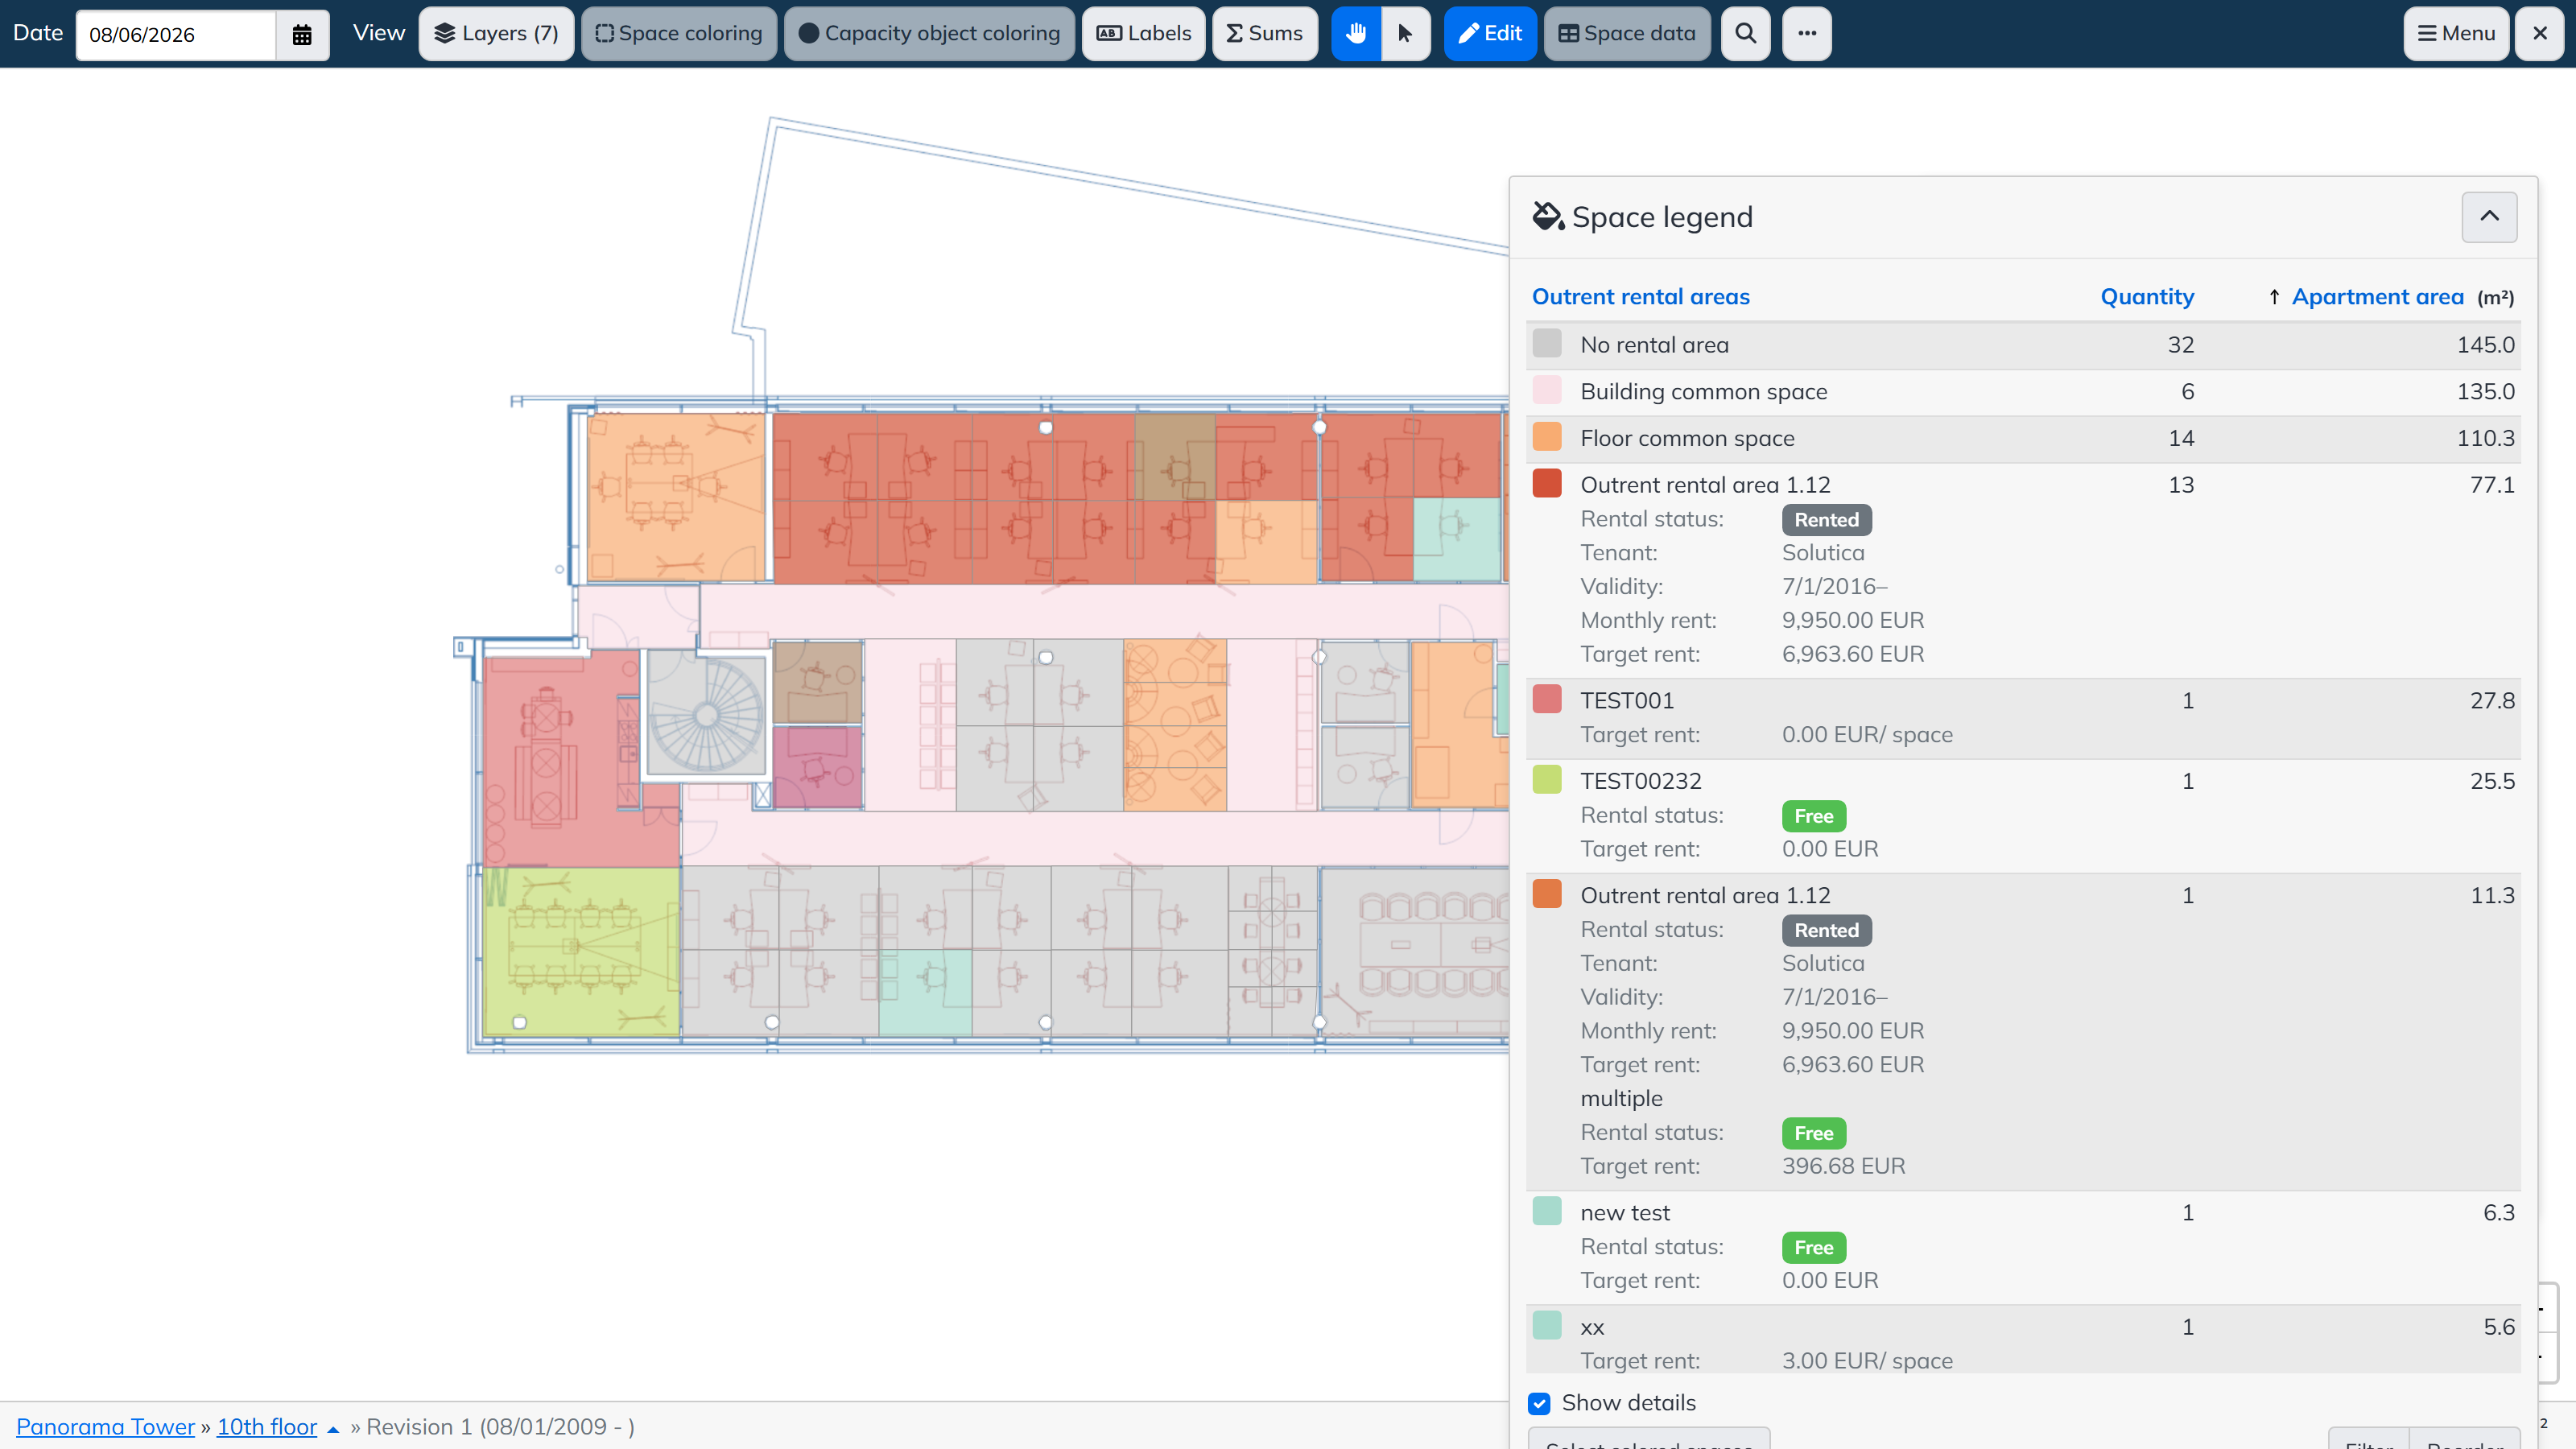Open the Layers (7) dropdown
Image resolution: width=2576 pixels, height=1449 pixels.
pyautogui.click(x=496, y=34)
